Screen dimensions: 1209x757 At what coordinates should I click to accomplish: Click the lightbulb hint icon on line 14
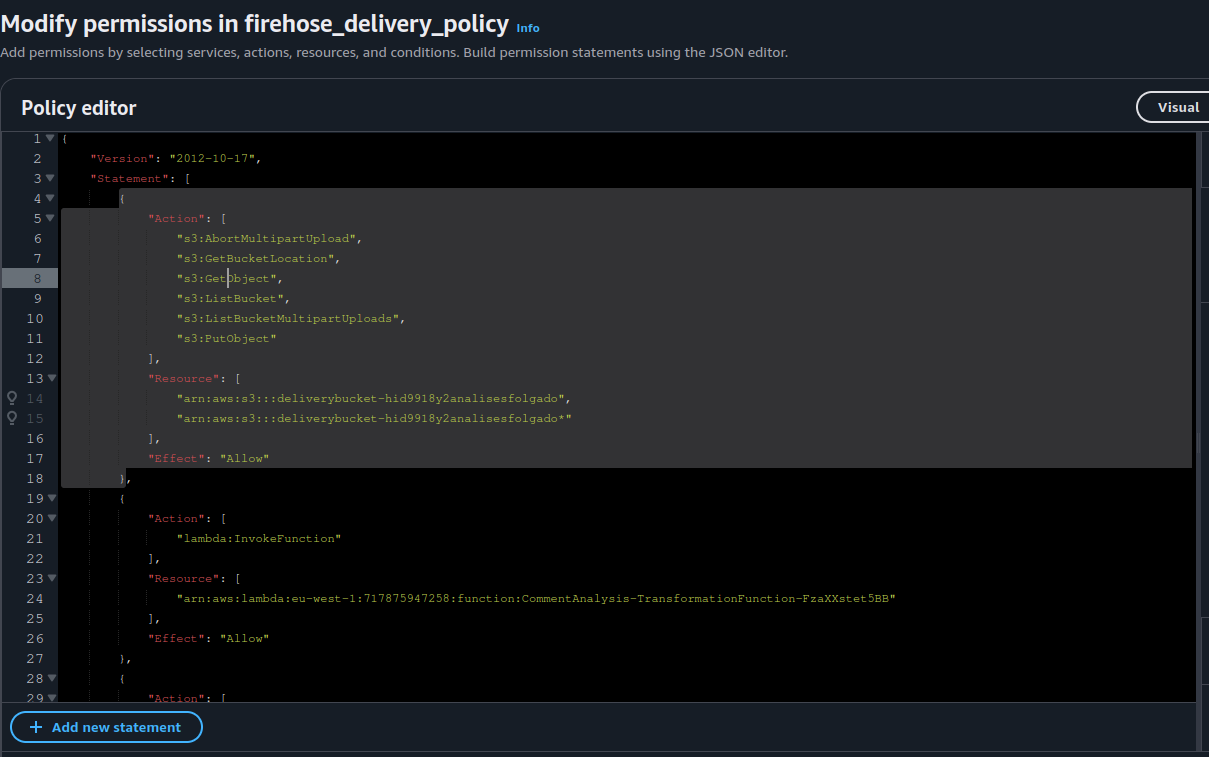pos(13,398)
